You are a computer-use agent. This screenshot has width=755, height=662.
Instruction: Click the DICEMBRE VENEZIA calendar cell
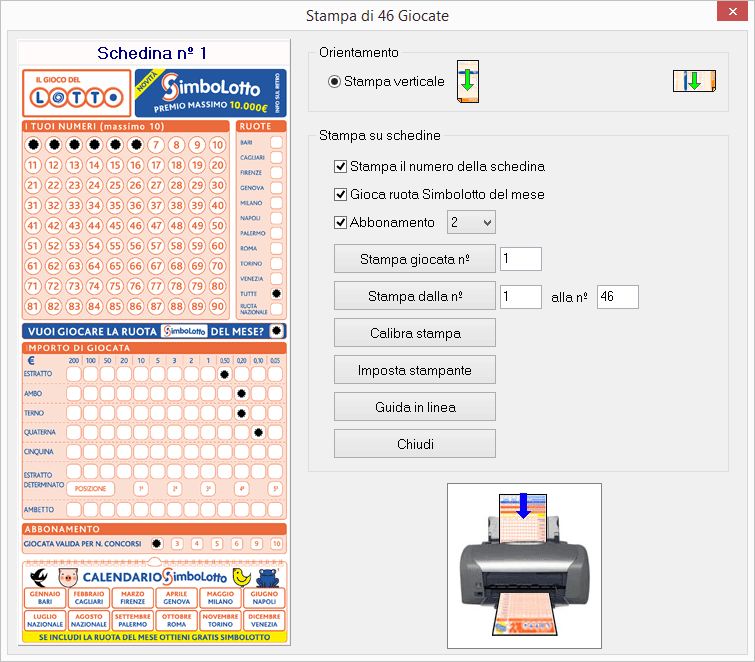click(264, 620)
